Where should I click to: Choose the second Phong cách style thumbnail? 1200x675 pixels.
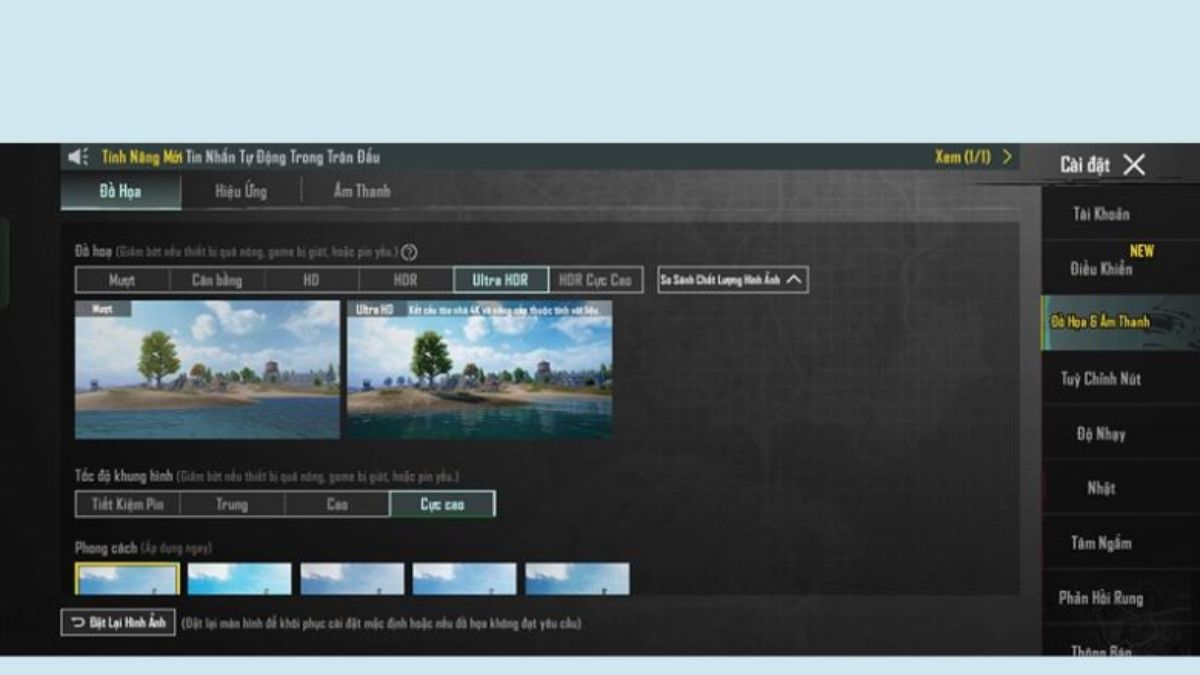coord(240,579)
